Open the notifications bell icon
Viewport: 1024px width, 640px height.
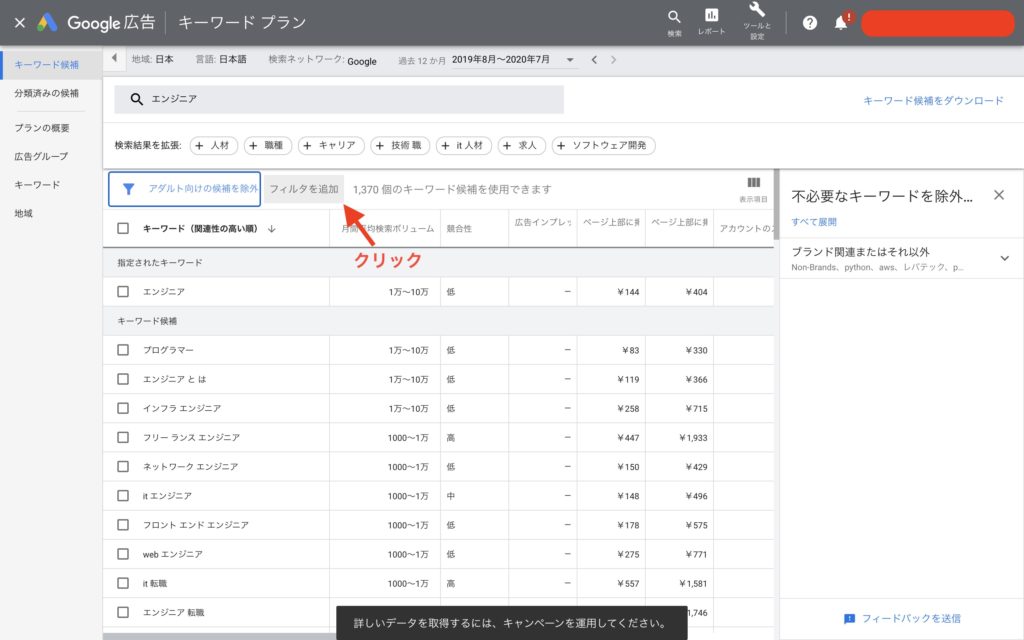pos(841,23)
